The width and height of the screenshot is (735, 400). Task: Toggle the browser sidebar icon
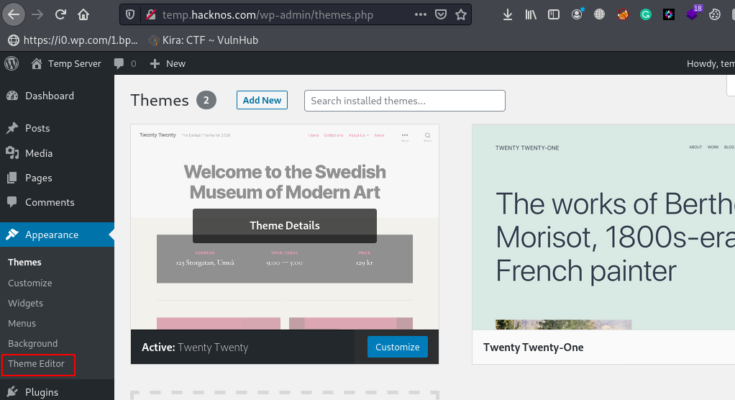pos(554,15)
